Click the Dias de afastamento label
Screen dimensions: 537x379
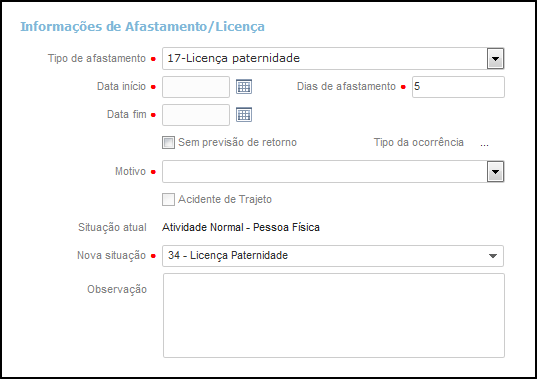[346, 86]
